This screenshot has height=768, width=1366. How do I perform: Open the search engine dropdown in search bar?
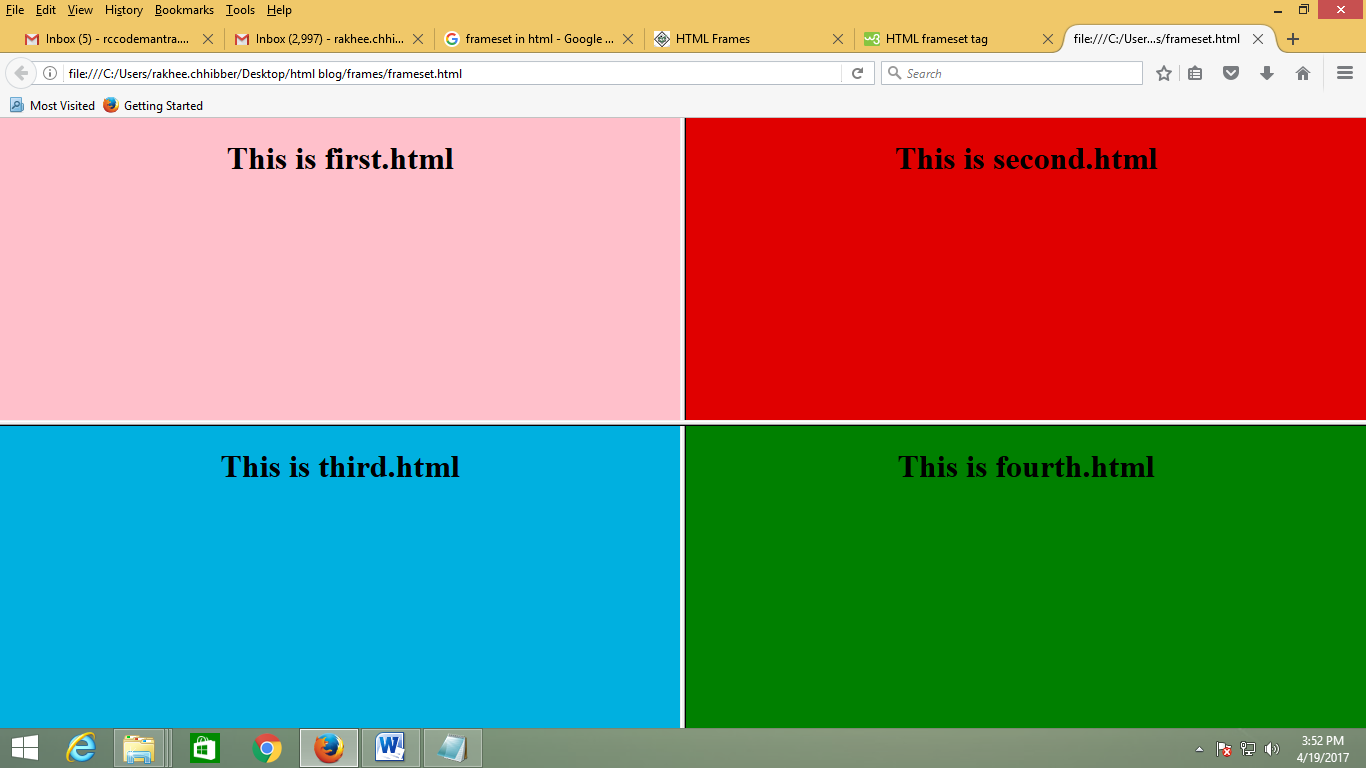click(893, 72)
